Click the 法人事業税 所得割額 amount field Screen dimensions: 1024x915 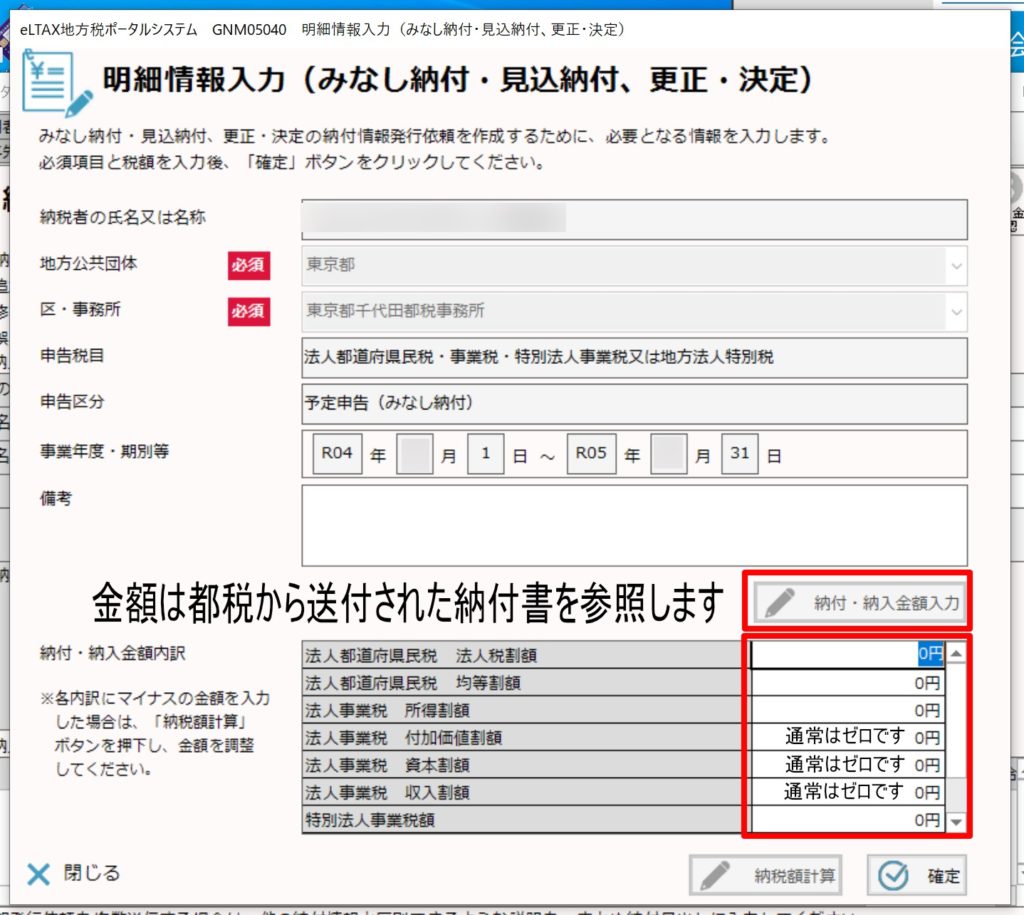[x=847, y=710]
